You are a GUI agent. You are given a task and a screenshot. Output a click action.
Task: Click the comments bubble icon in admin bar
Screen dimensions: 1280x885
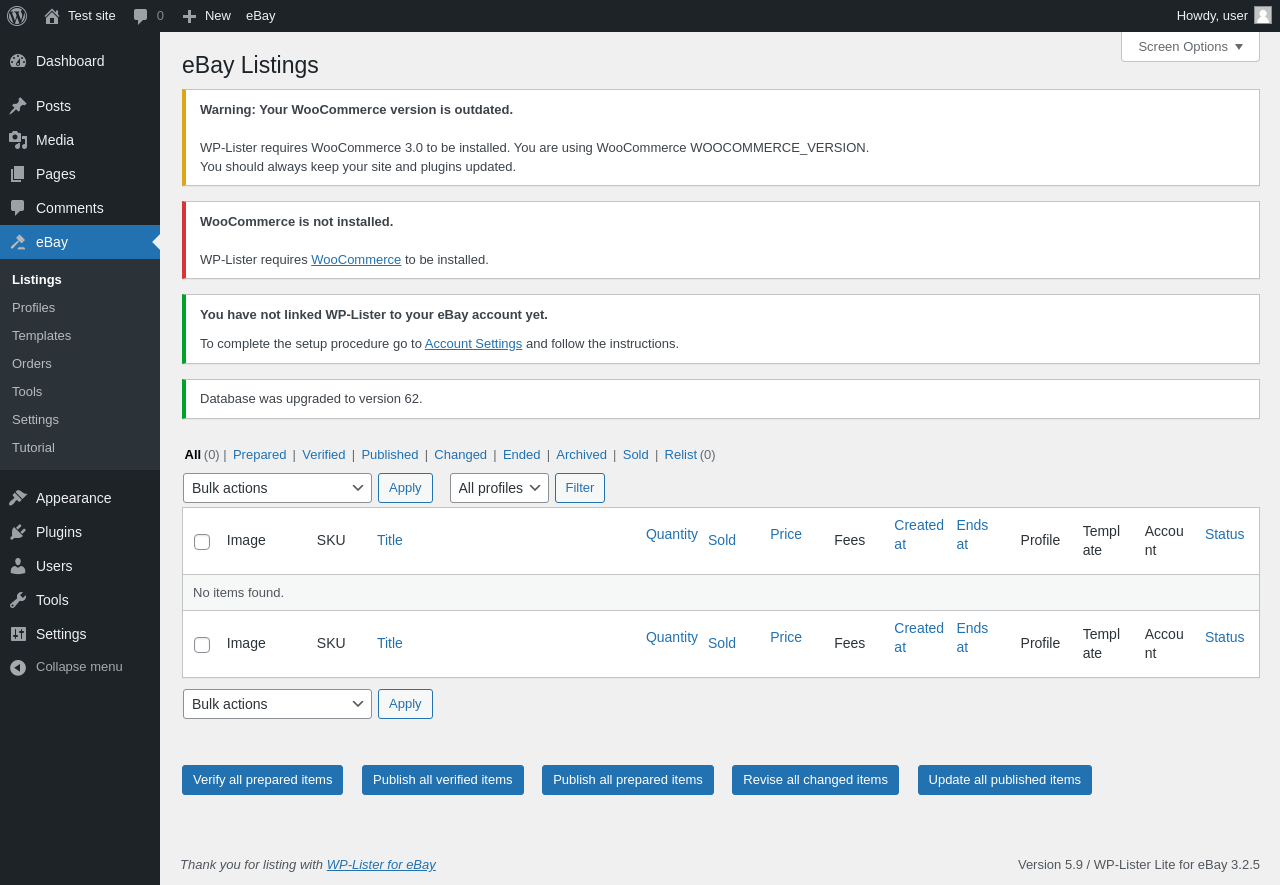tap(141, 16)
